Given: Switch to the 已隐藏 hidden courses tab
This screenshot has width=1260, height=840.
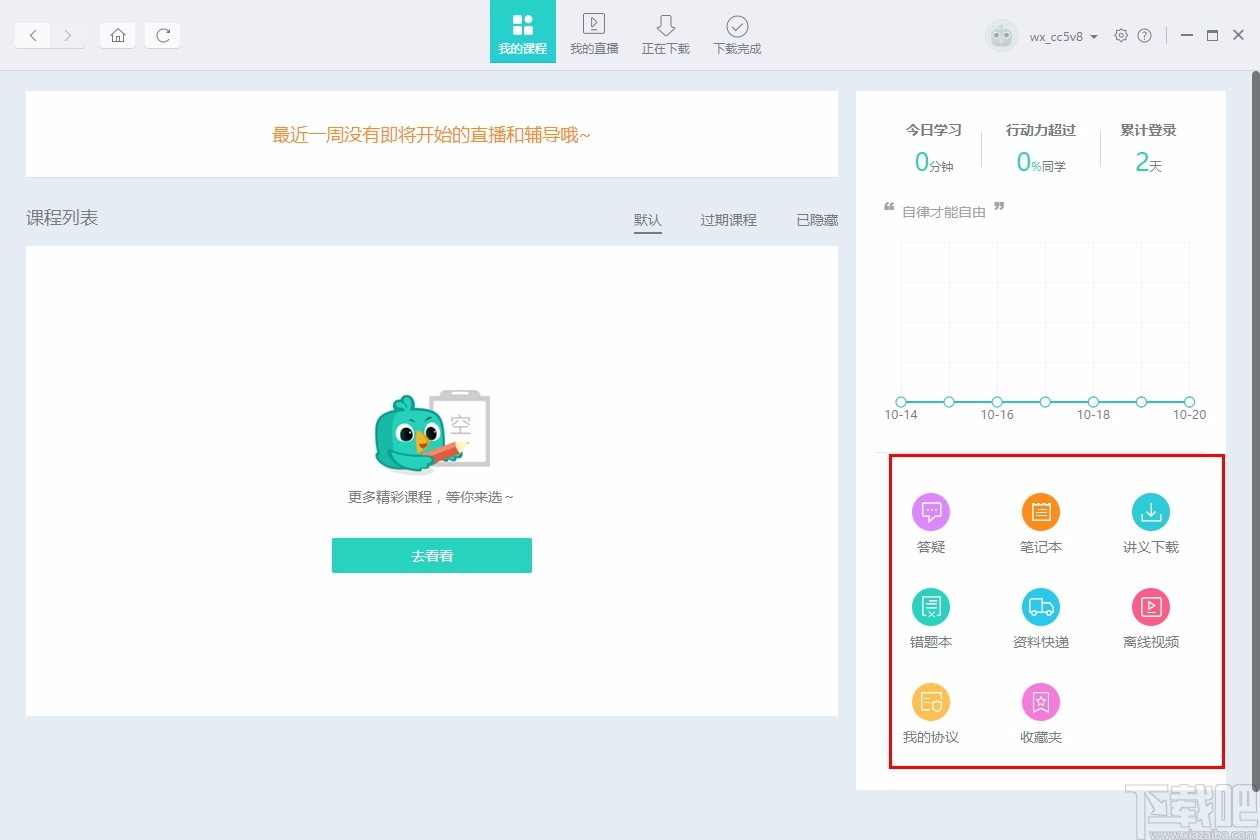Looking at the screenshot, I should (x=816, y=220).
